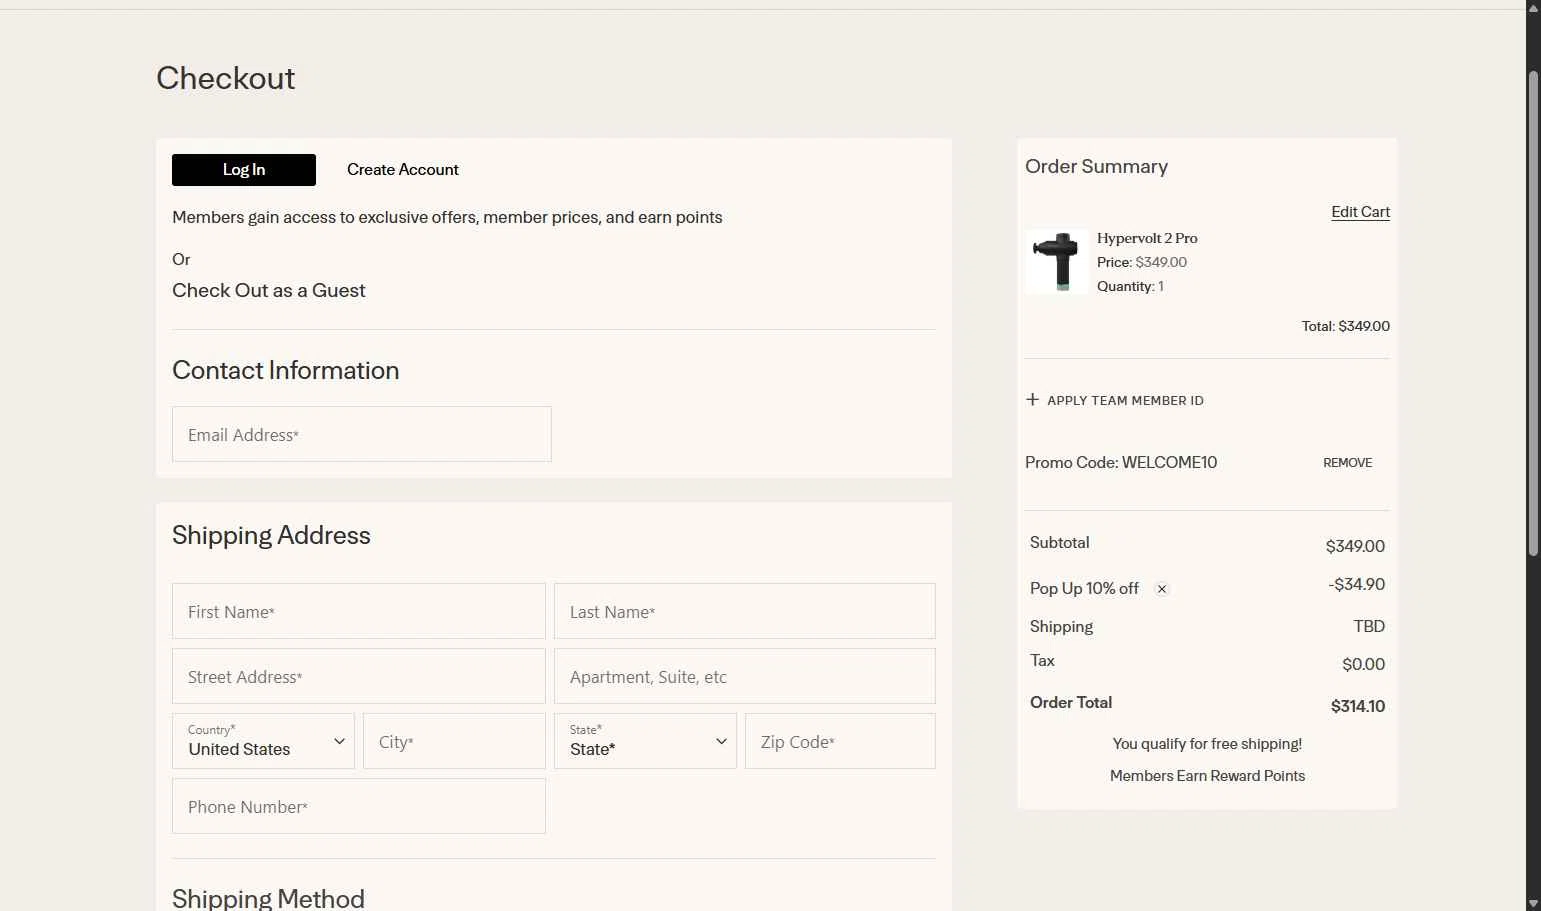Click the Hypervolt 2 Pro product name
This screenshot has width=1541, height=911.
click(x=1147, y=238)
